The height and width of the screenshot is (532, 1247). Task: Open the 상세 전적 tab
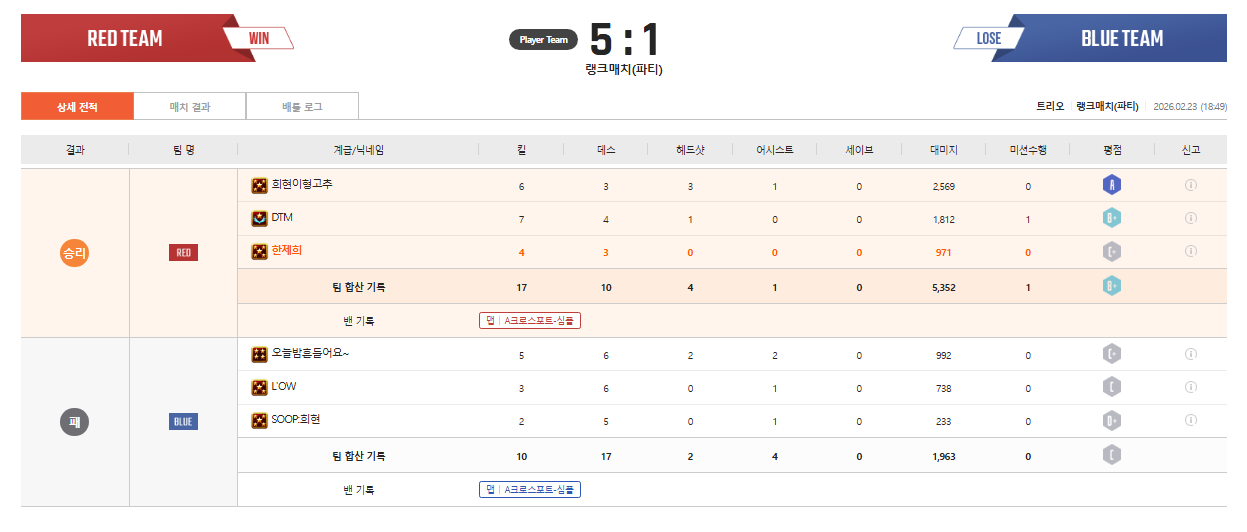click(77, 106)
